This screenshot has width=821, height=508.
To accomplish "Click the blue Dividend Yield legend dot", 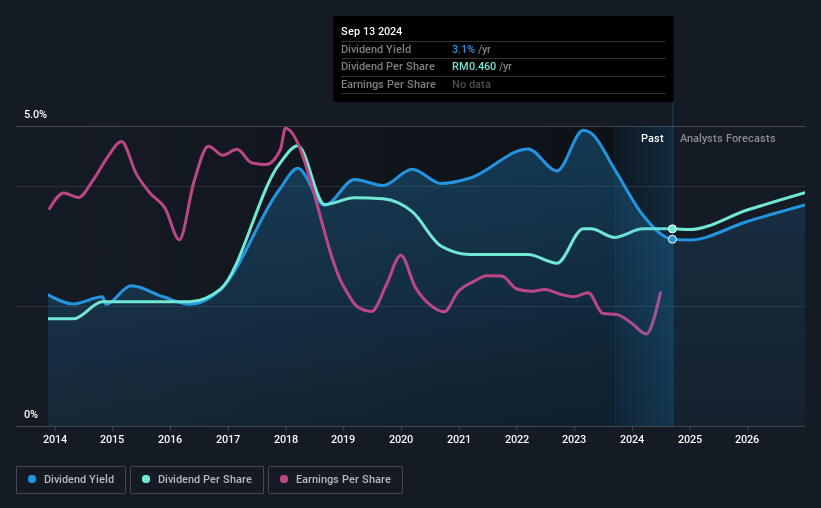I will click(32, 479).
